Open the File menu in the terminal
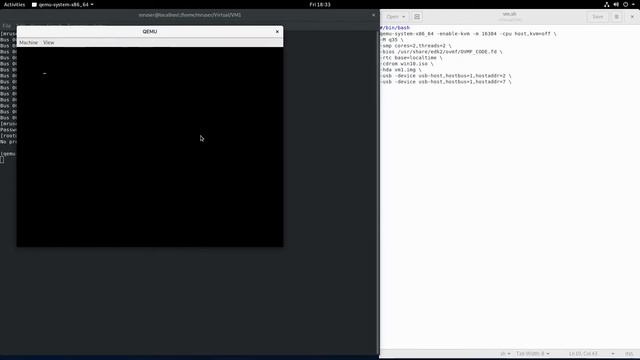The height and width of the screenshot is (360, 640). click(7, 26)
